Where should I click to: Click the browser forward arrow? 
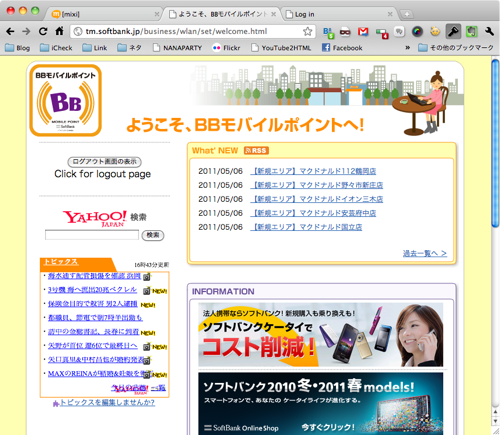(26, 31)
